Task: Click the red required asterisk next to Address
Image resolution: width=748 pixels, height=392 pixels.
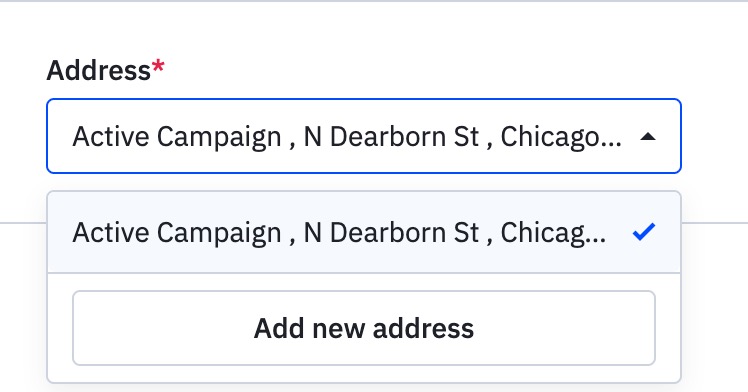Action: [x=158, y=67]
